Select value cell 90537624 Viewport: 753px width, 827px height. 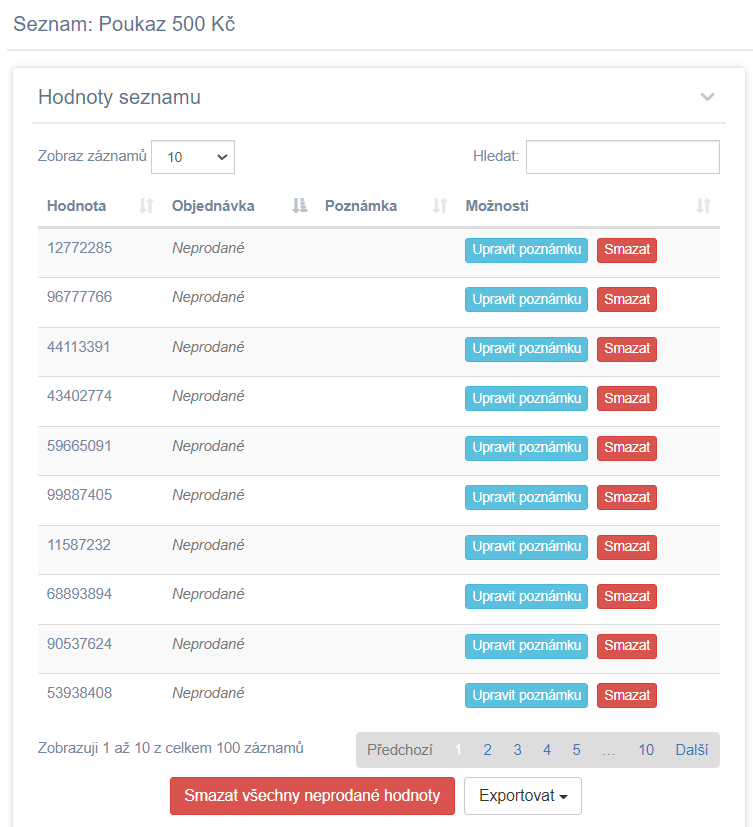(x=80, y=644)
